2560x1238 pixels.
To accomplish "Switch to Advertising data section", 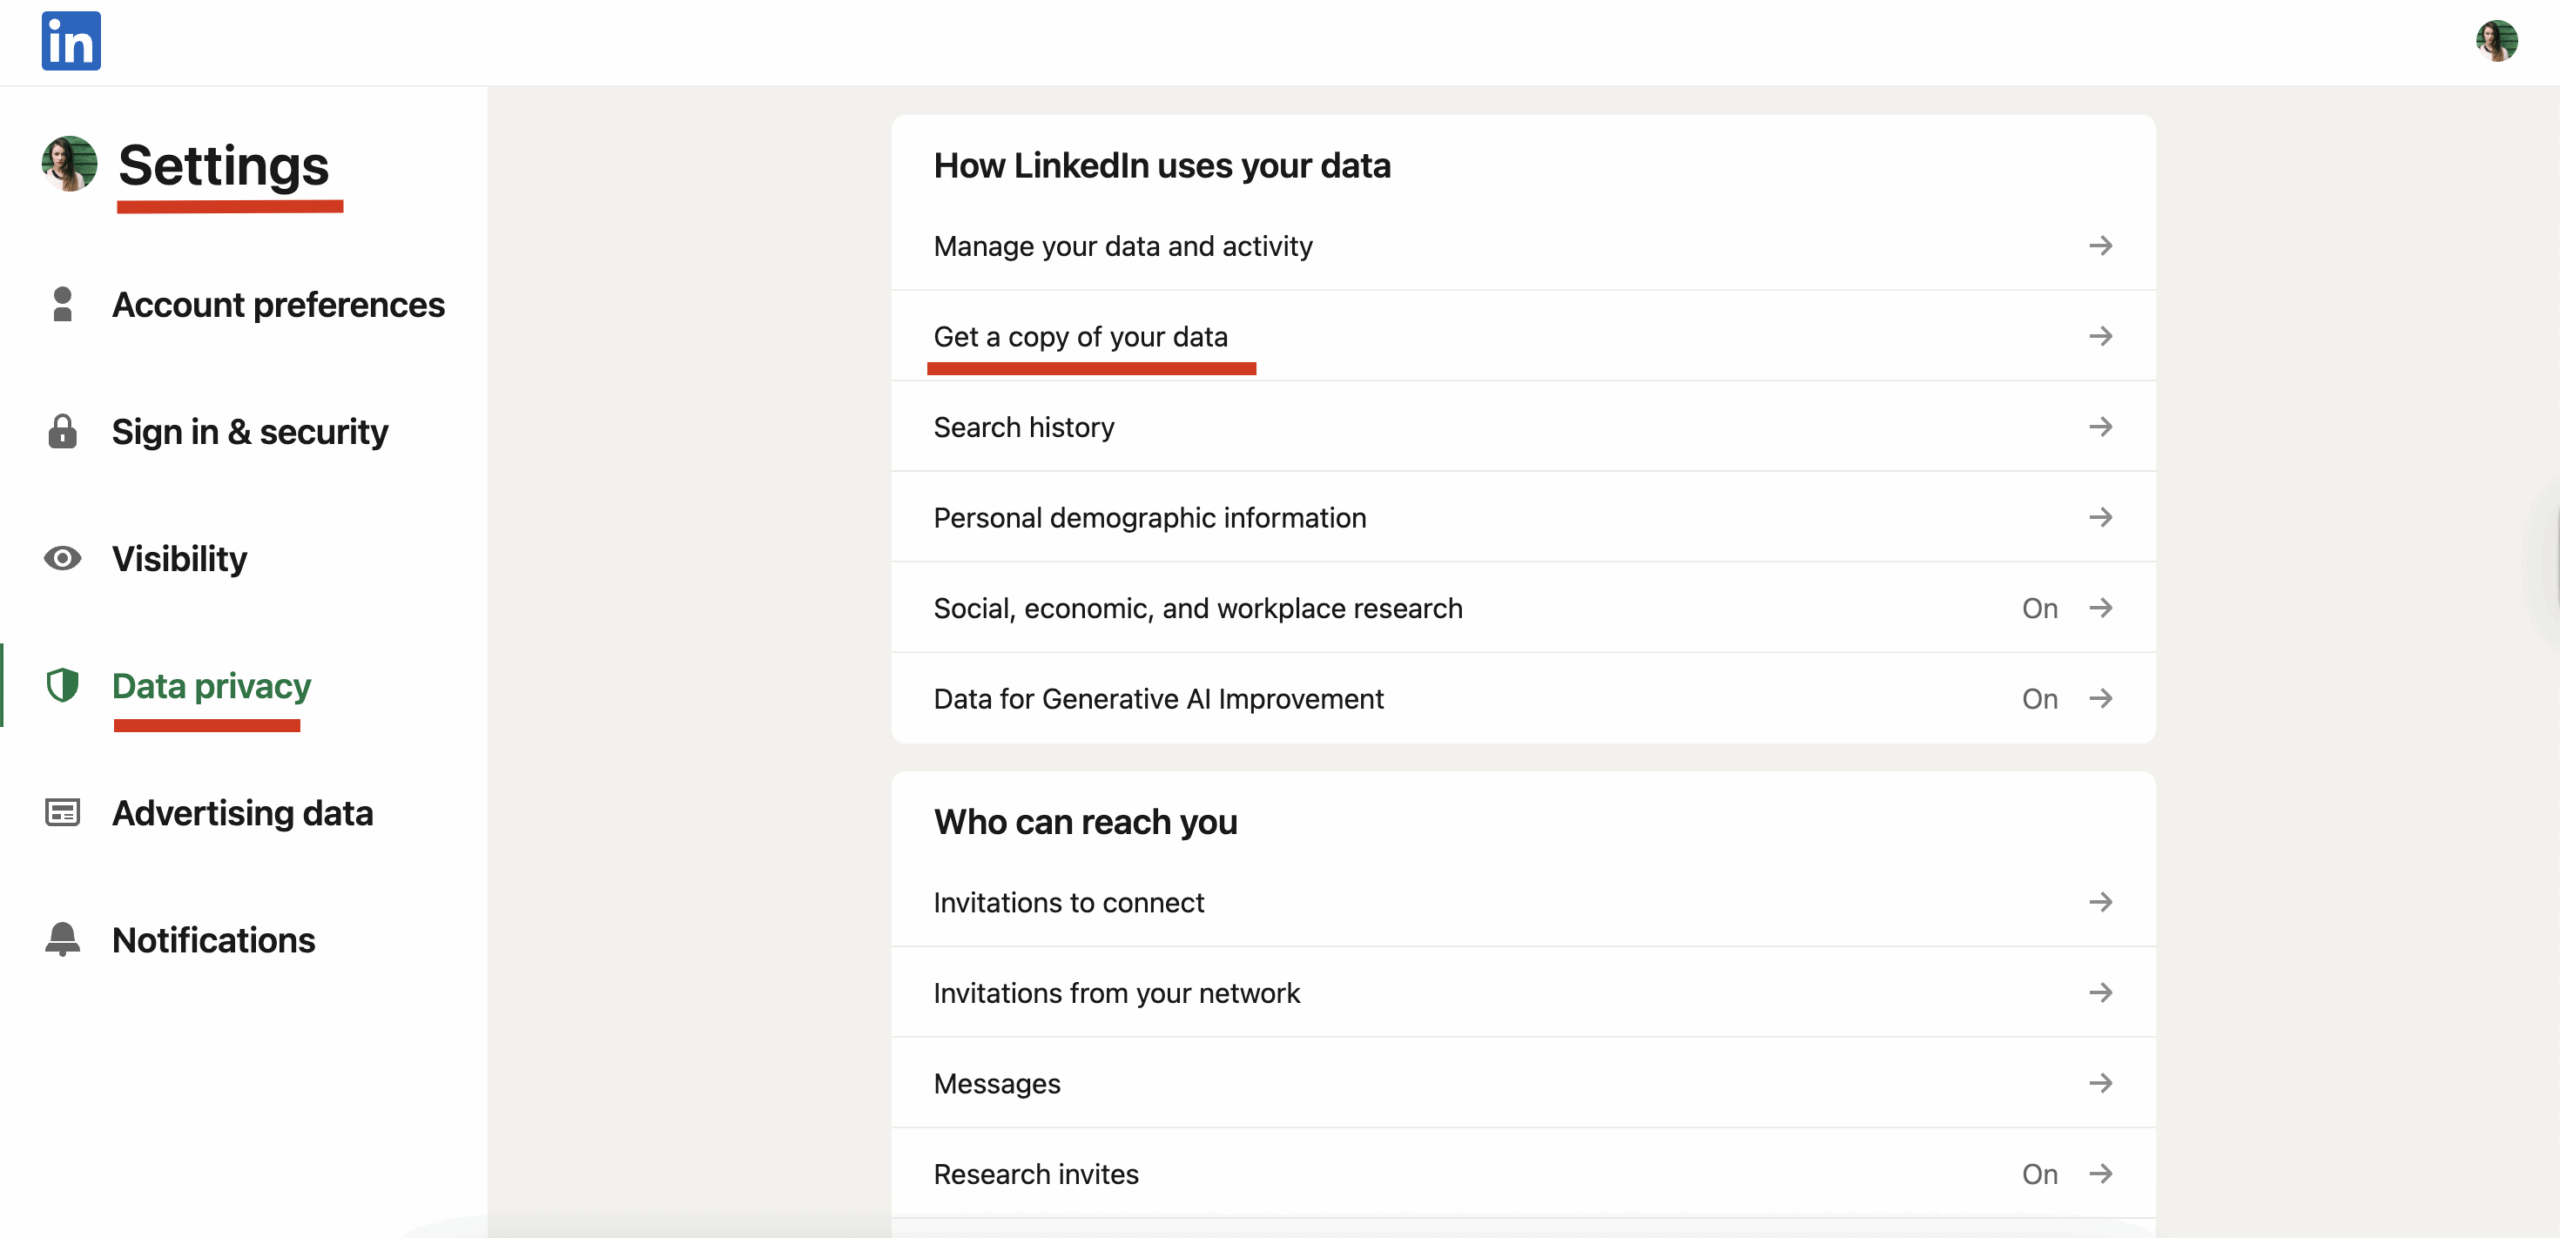I will pos(242,813).
